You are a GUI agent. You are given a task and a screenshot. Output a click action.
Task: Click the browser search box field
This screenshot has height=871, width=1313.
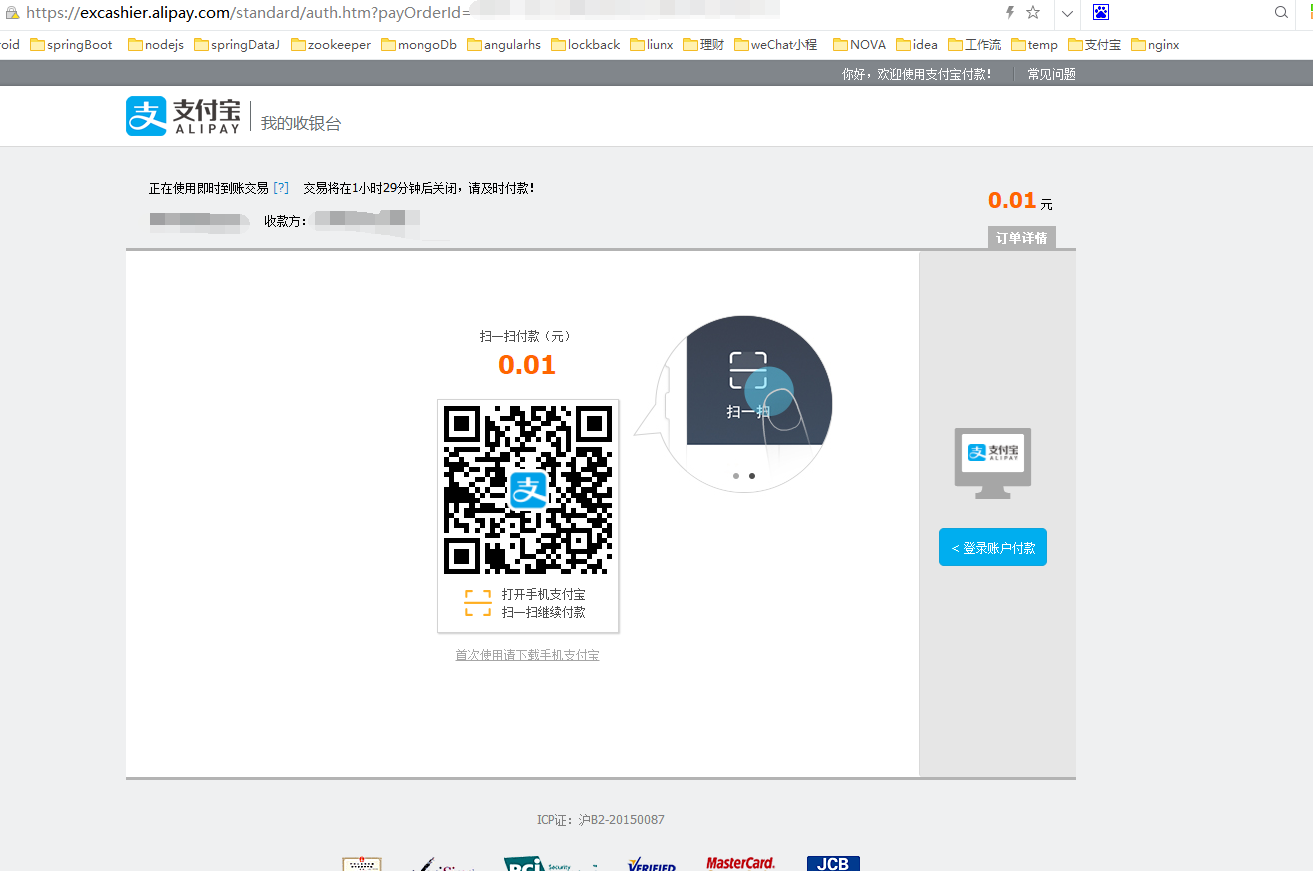[1190, 13]
